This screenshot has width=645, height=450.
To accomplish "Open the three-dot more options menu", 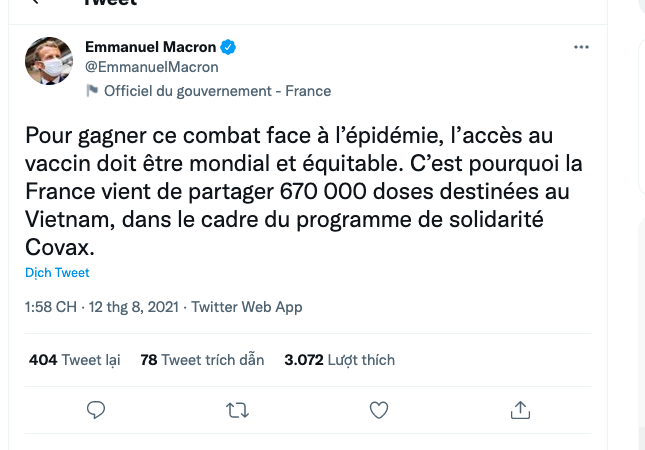I will click(581, 47).
